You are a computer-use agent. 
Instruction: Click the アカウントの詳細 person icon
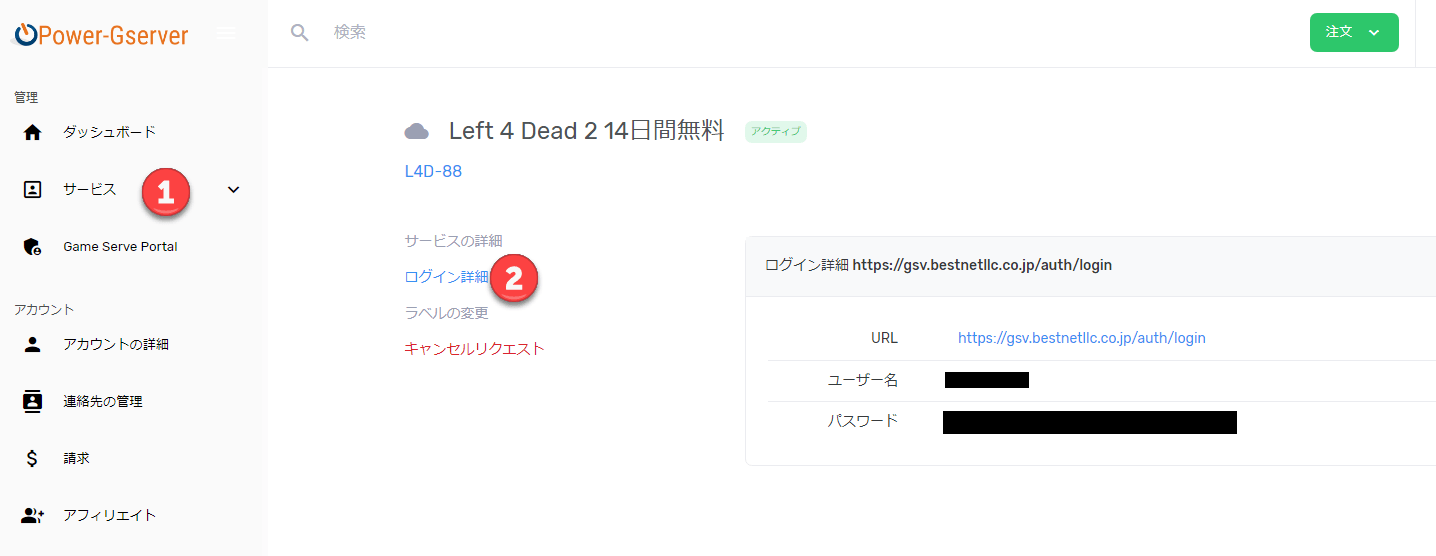click(x=32, y=344)
